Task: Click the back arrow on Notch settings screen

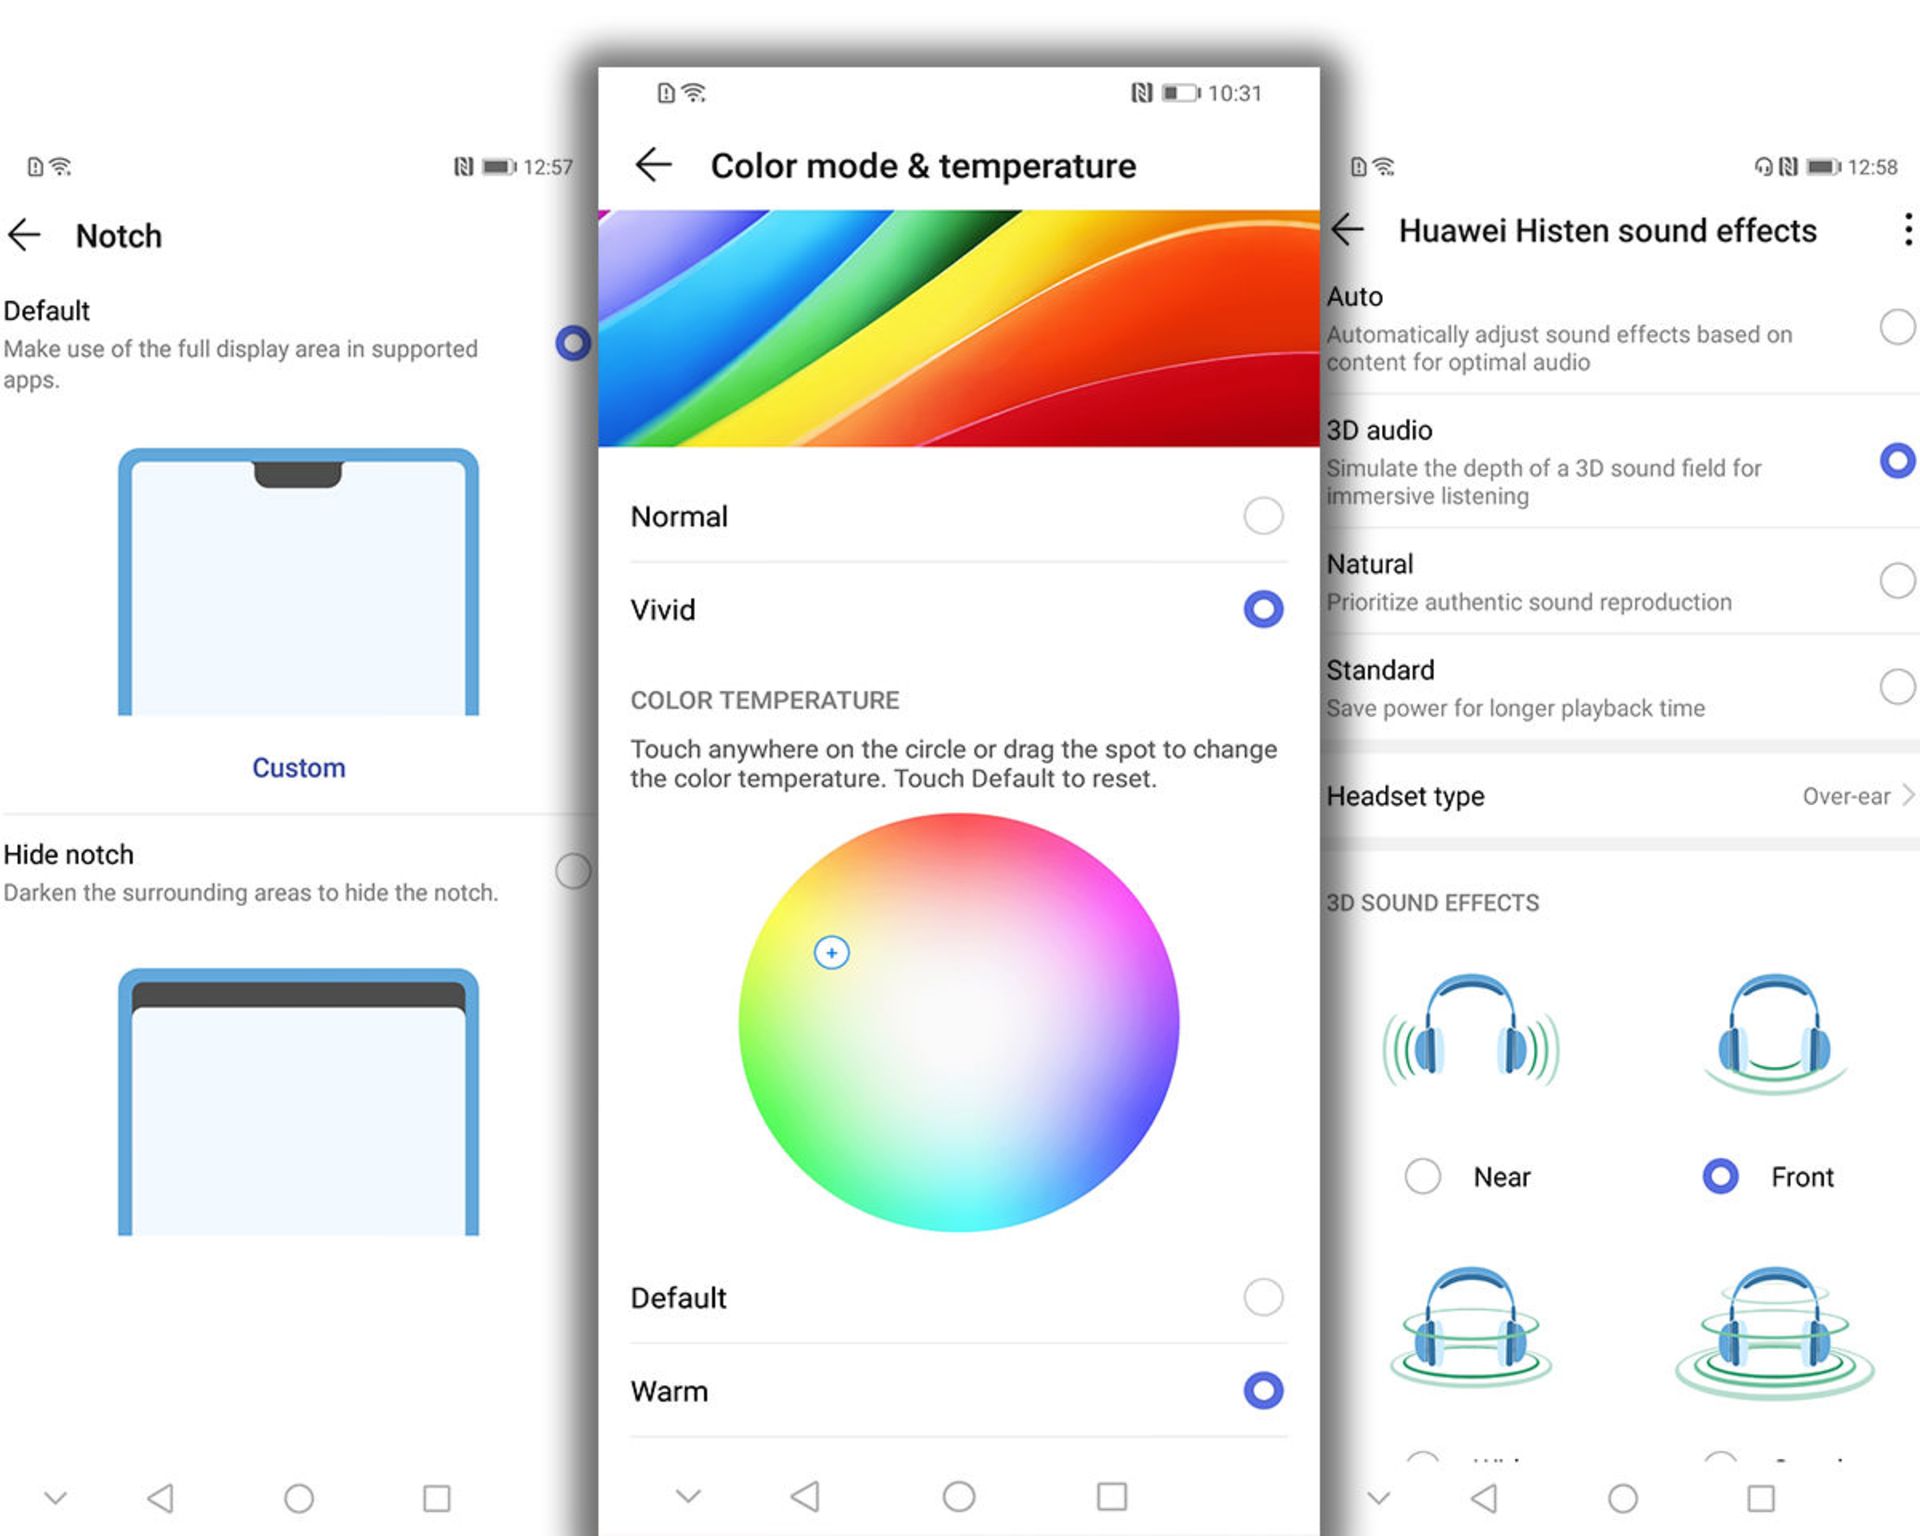Action: pos(27,232)
